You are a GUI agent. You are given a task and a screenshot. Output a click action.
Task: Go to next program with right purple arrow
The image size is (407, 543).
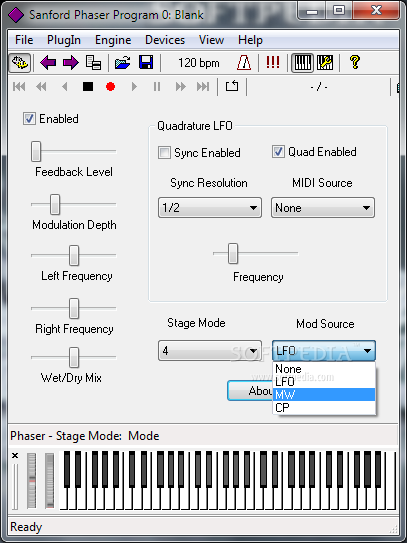(x=71, y=63)
